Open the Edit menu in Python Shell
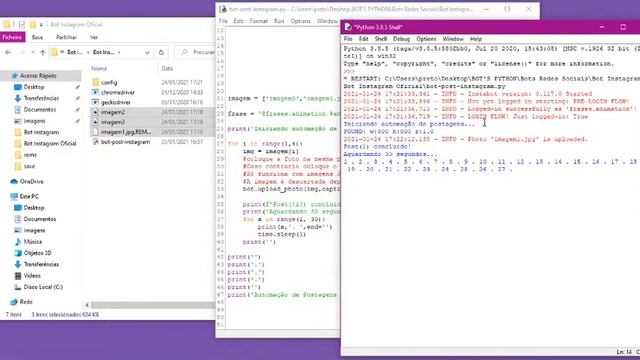This screenshot has width=640, height=360. (x=363, y=39)
